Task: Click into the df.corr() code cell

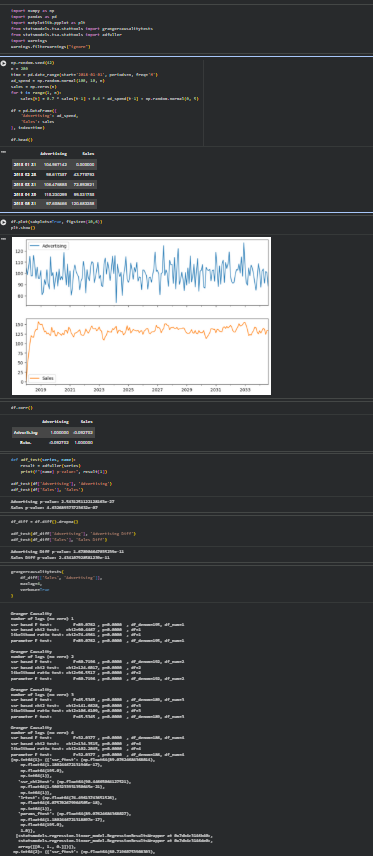Action: [186, 407]
